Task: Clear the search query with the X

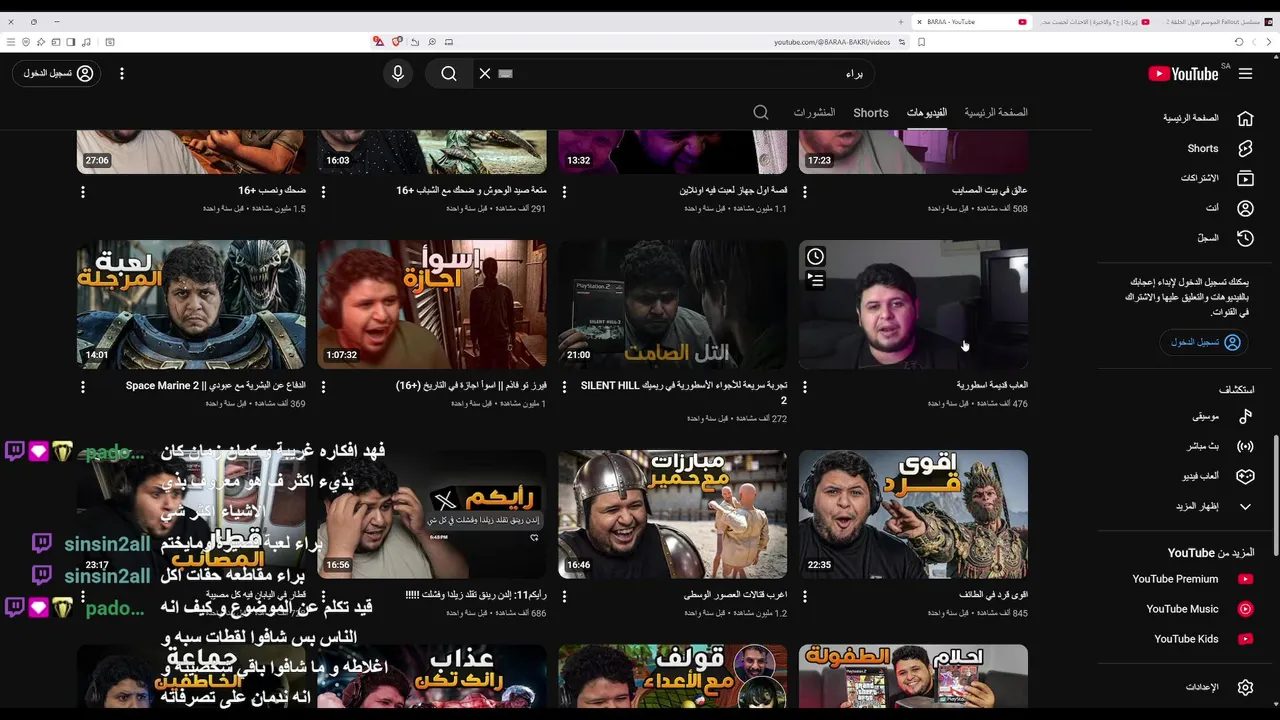Action: 485,73
